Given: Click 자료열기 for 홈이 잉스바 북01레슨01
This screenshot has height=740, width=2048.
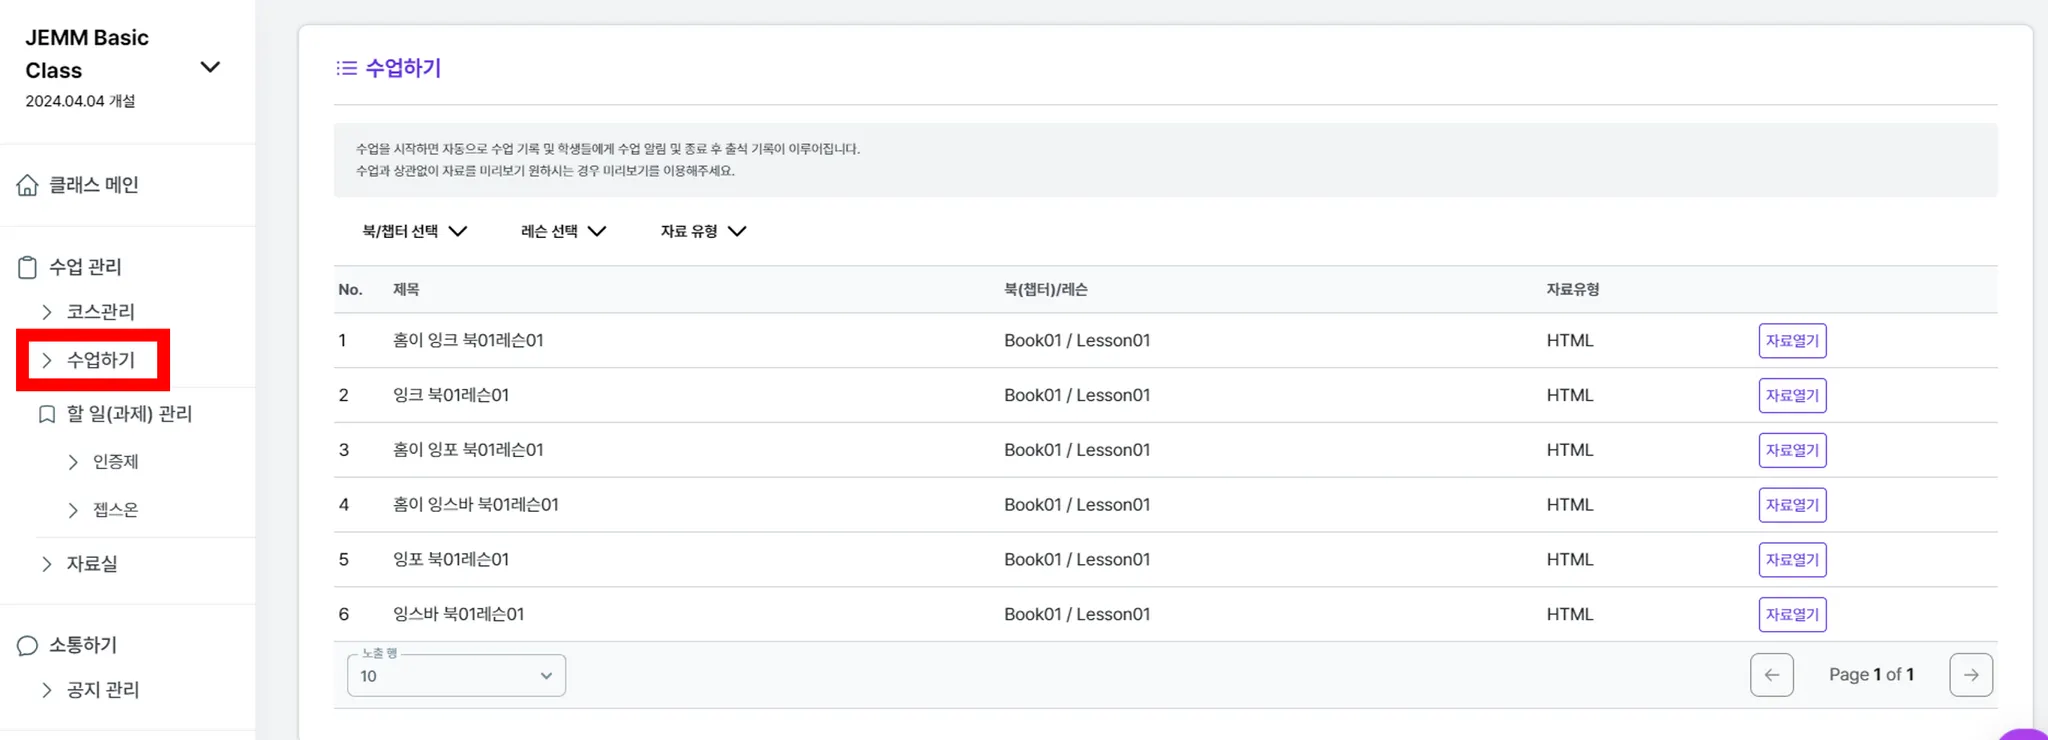Looking at the screenshot, I should pyautogui.click(x=1792, y=505).
